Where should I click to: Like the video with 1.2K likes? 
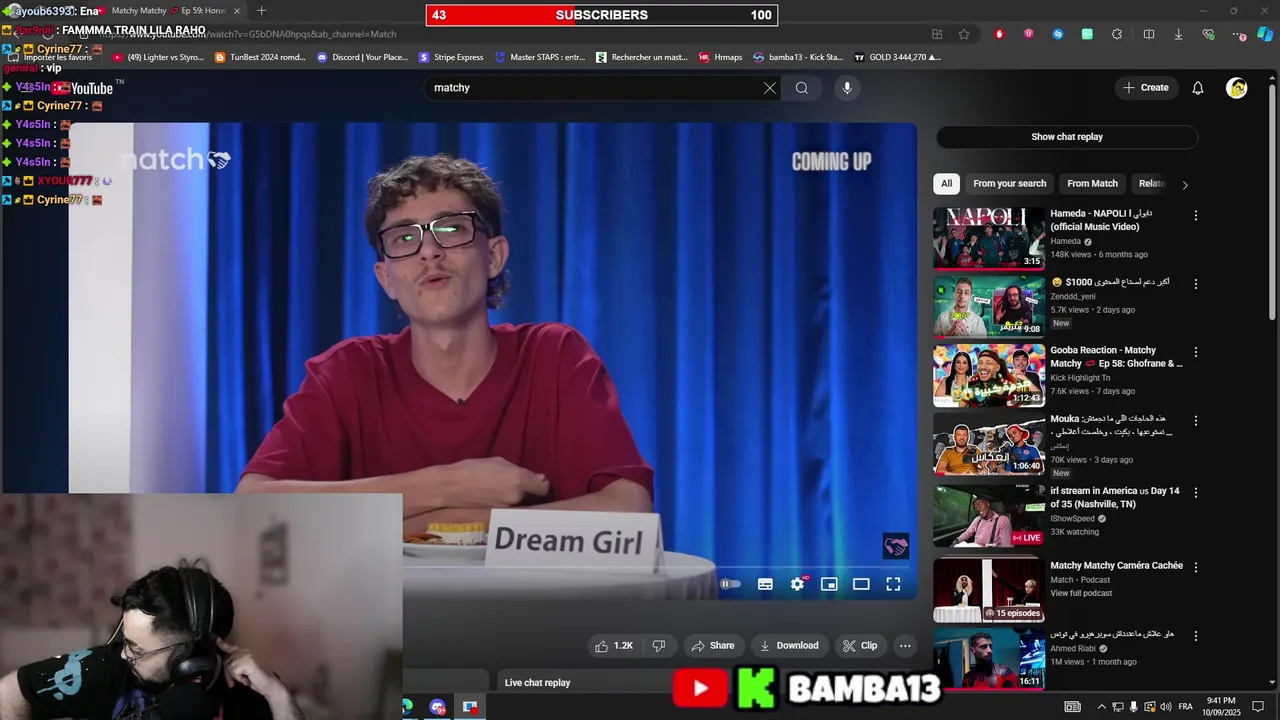tap(614, 646)
